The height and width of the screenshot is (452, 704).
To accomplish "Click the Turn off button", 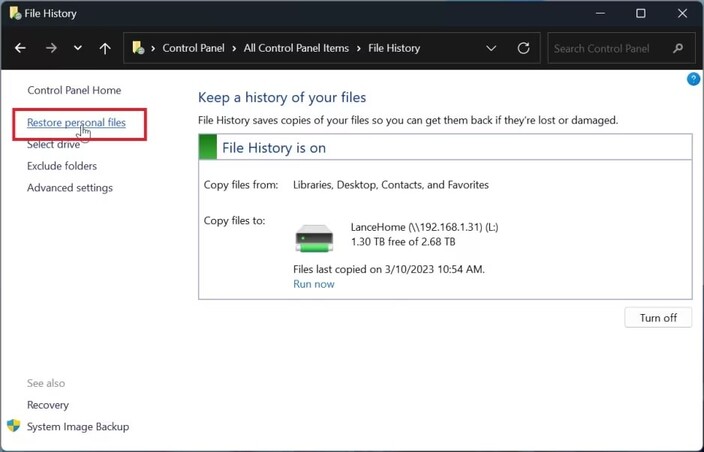I will pos(658,318).
